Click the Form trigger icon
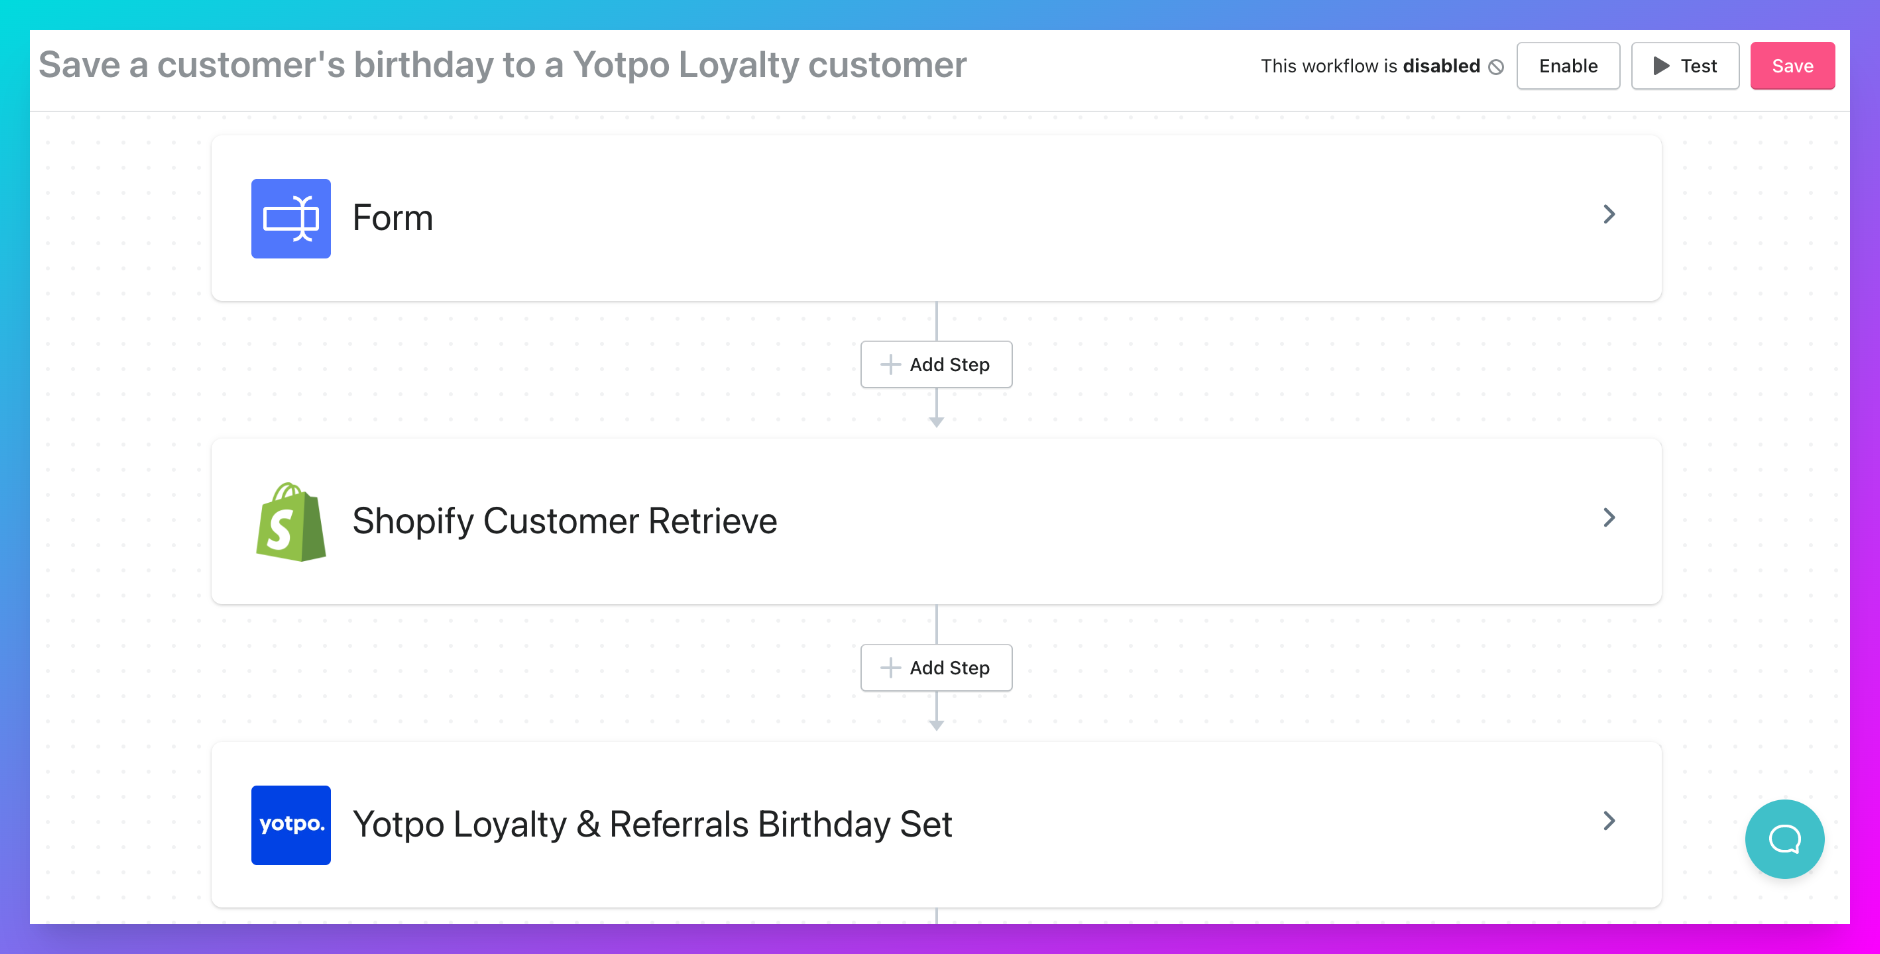Image resolution: width=1880 pixels, height=954 pixels. coord(290,218)
